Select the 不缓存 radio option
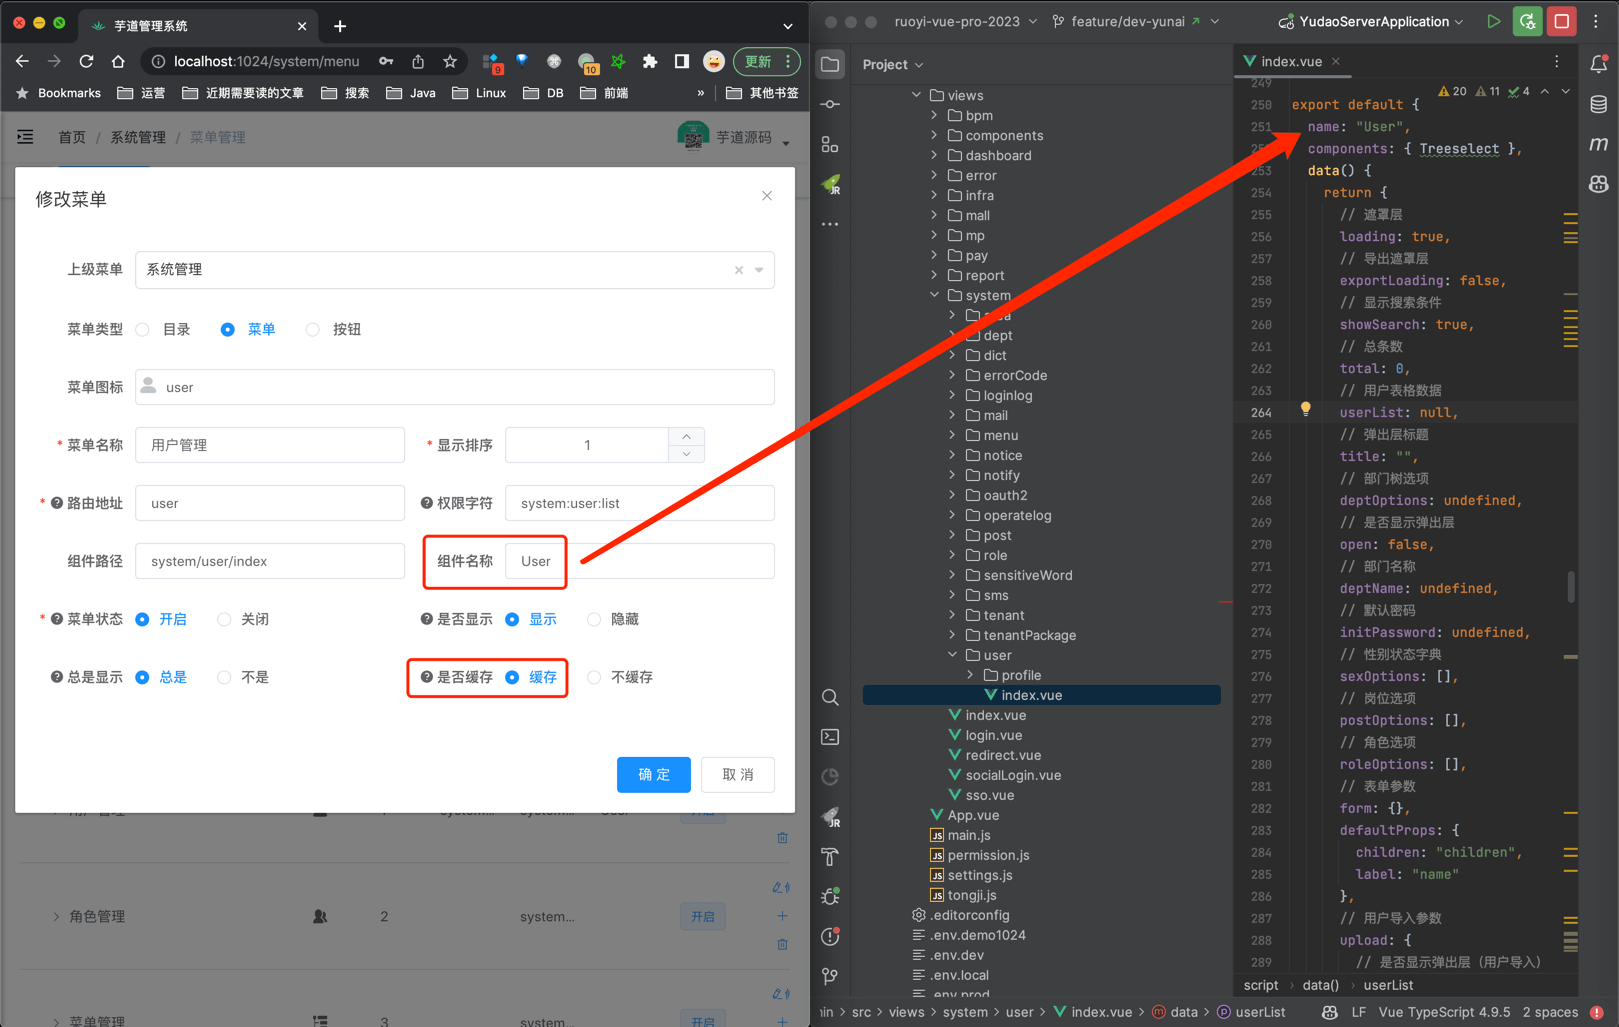Viewport: 1619px width, 1027px height. click(594, 678)
